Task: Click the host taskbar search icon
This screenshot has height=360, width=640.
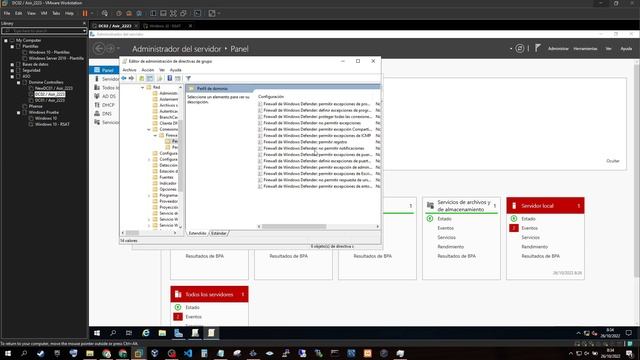Action: [24, 353]
